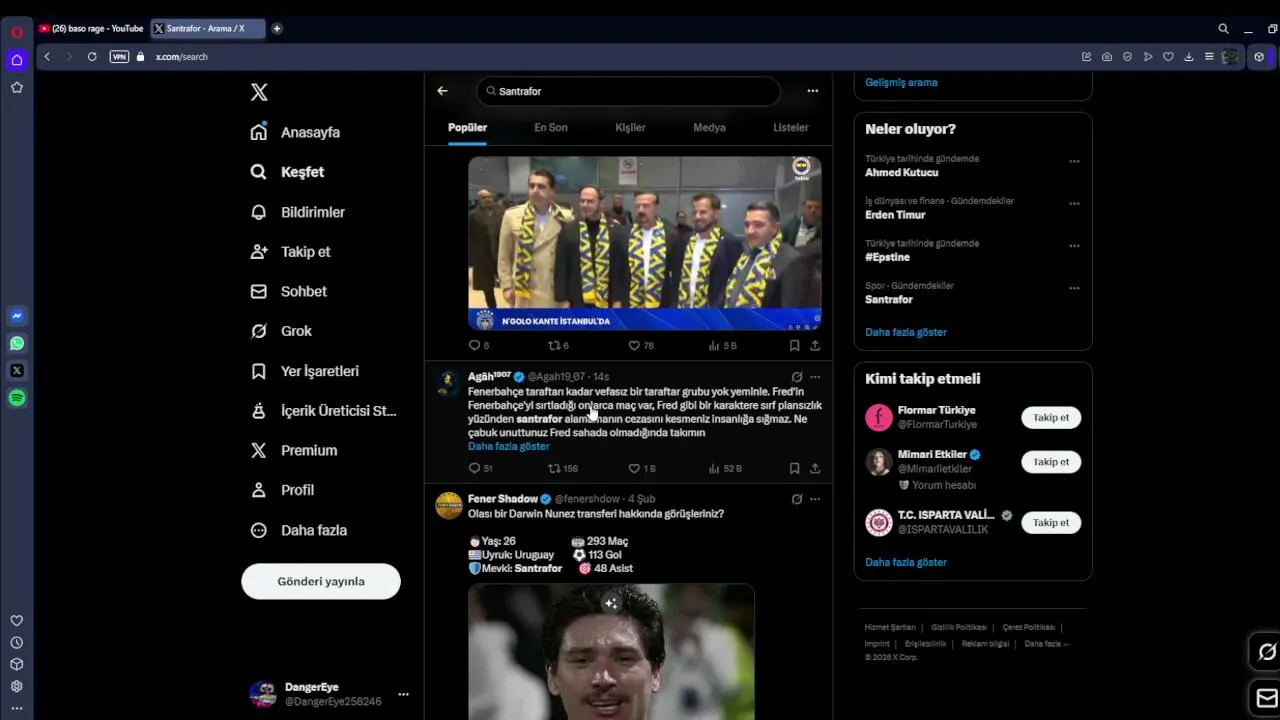Go to Anasayfa in the sidebar

[x=295, y=132]
